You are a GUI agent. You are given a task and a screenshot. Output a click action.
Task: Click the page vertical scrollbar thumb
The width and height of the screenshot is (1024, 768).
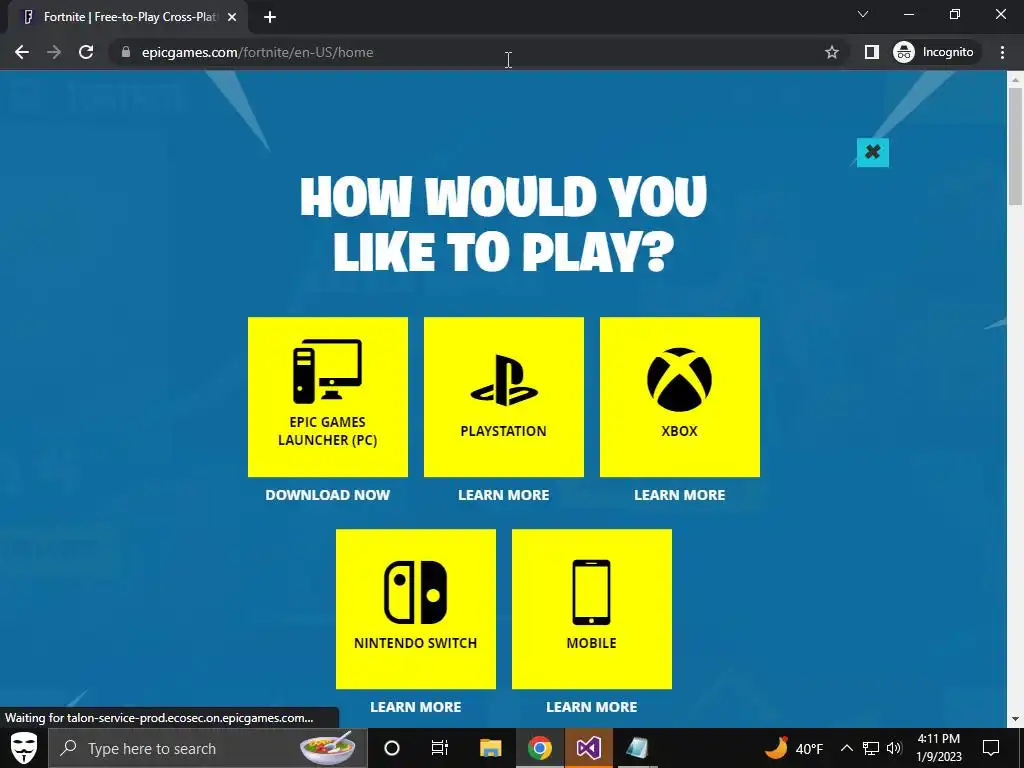tap(1015, 147)
